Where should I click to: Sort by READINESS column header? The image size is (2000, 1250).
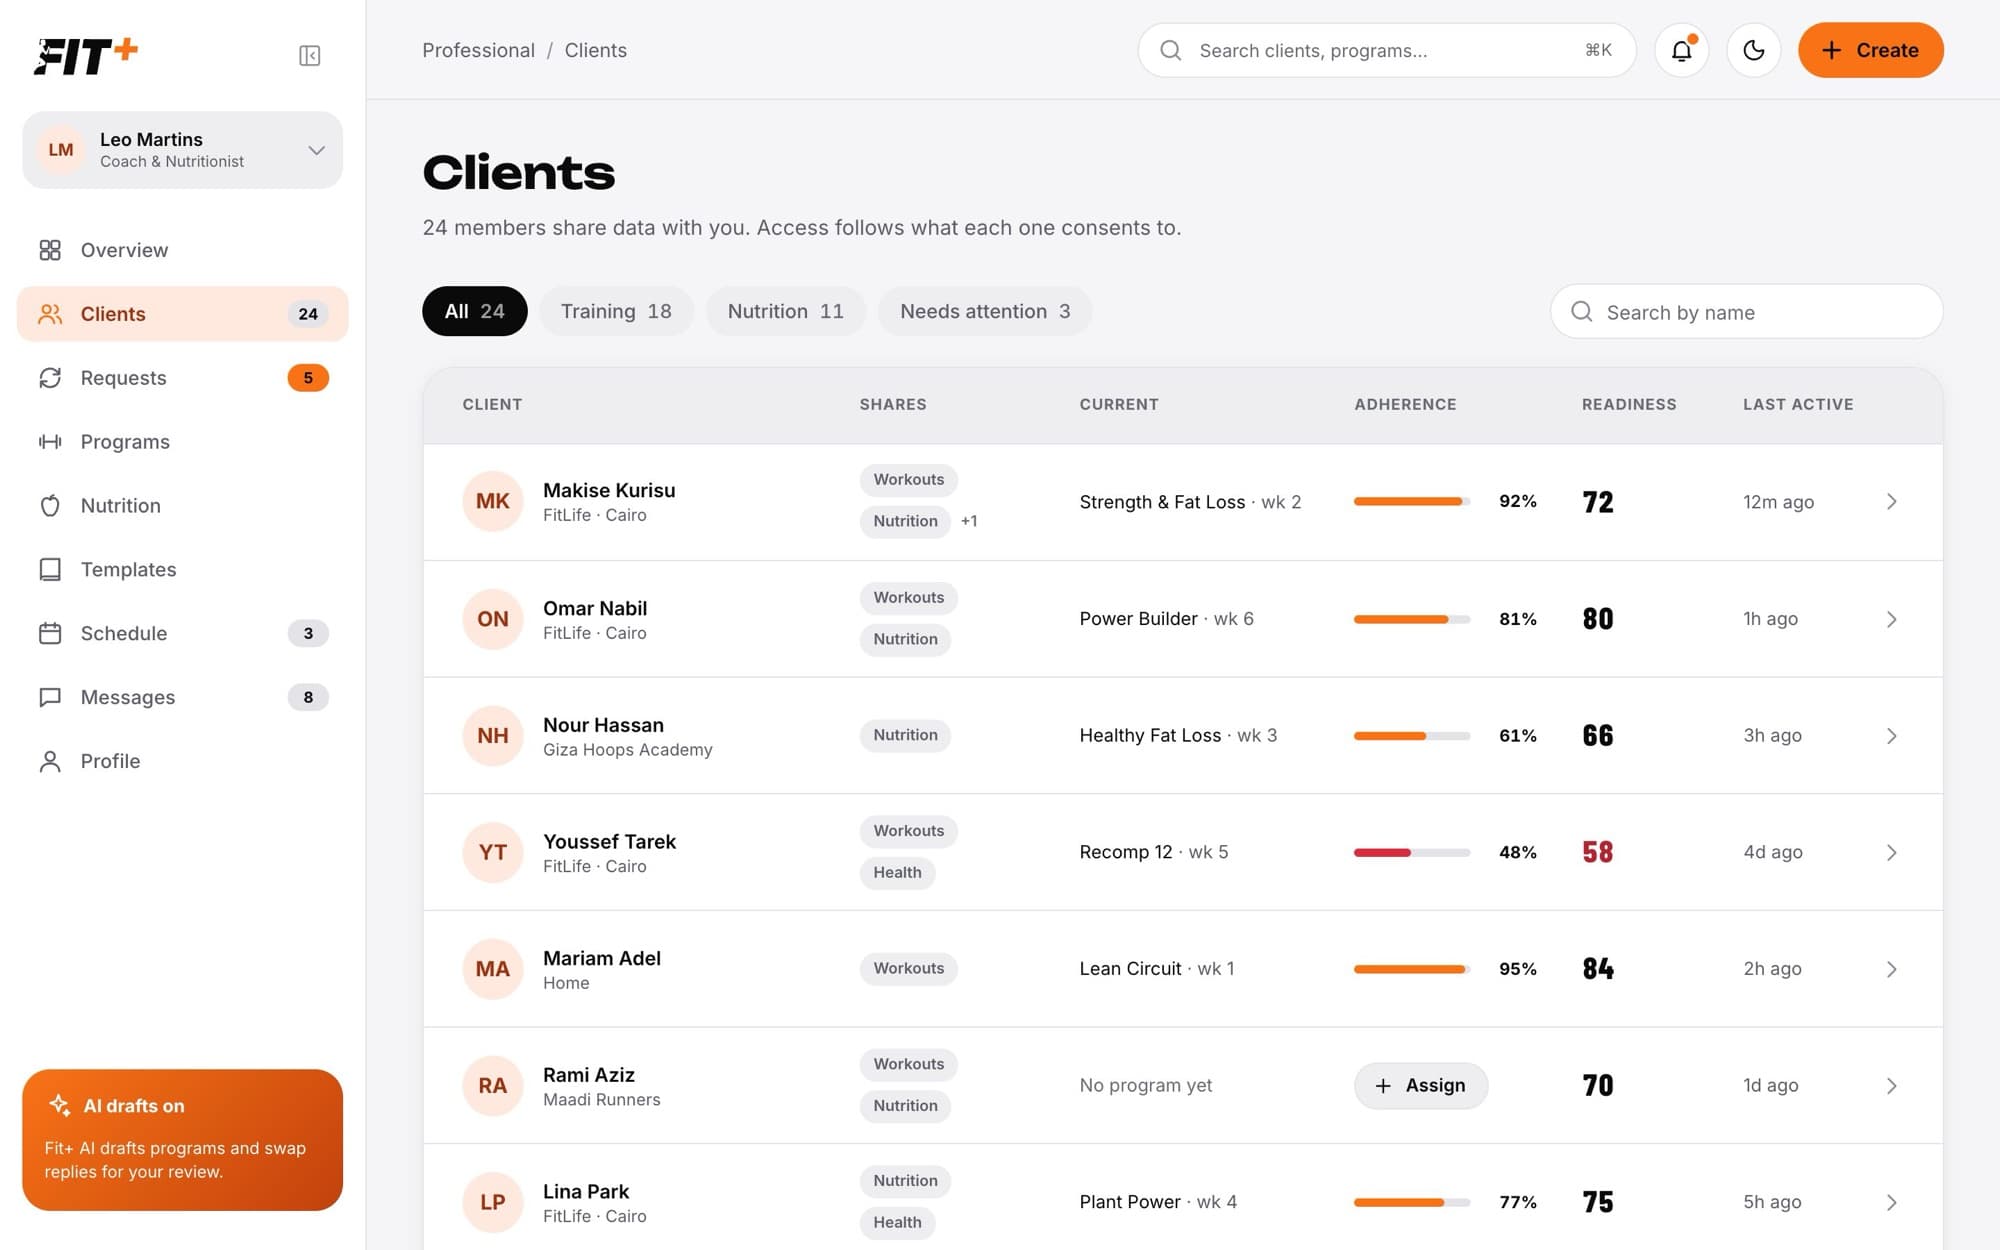(1629, 404)
